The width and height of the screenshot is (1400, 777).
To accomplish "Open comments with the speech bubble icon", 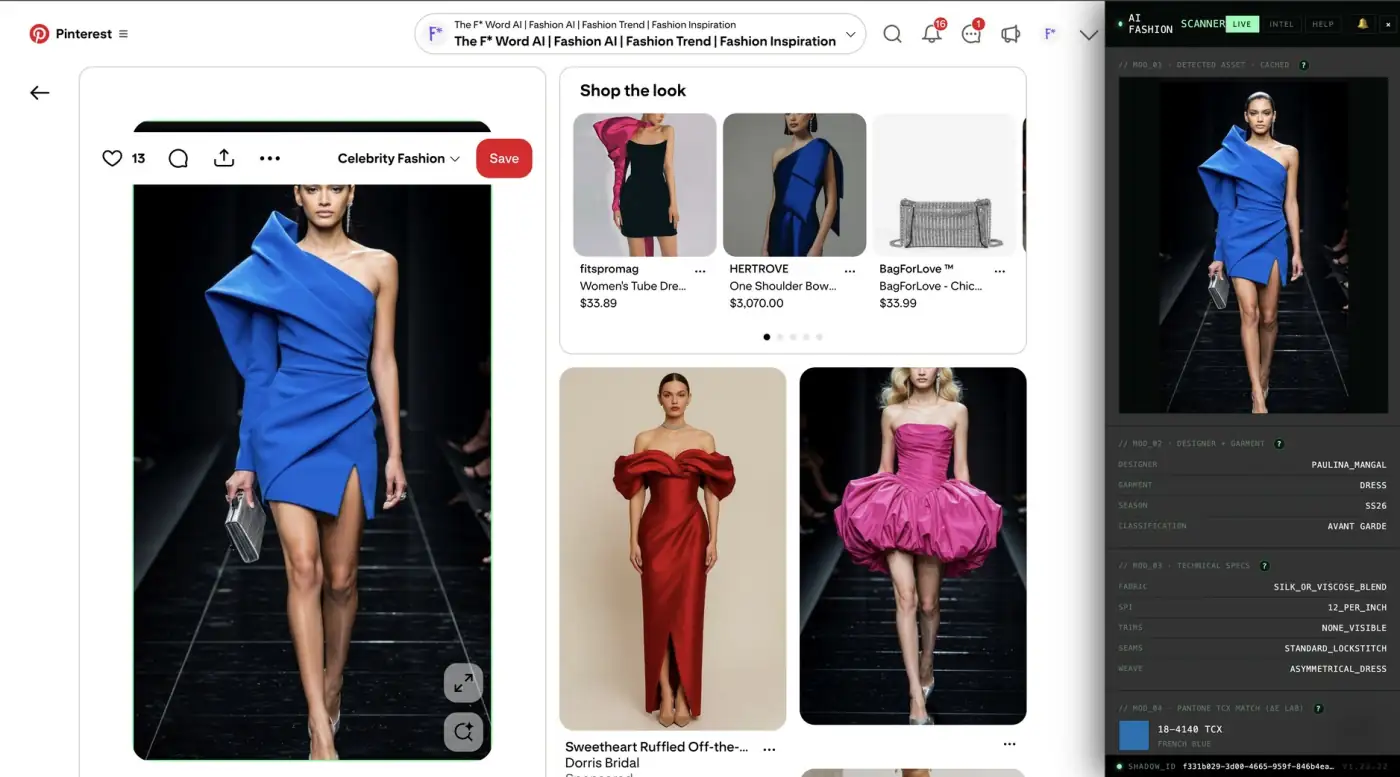I will (178, 158).
